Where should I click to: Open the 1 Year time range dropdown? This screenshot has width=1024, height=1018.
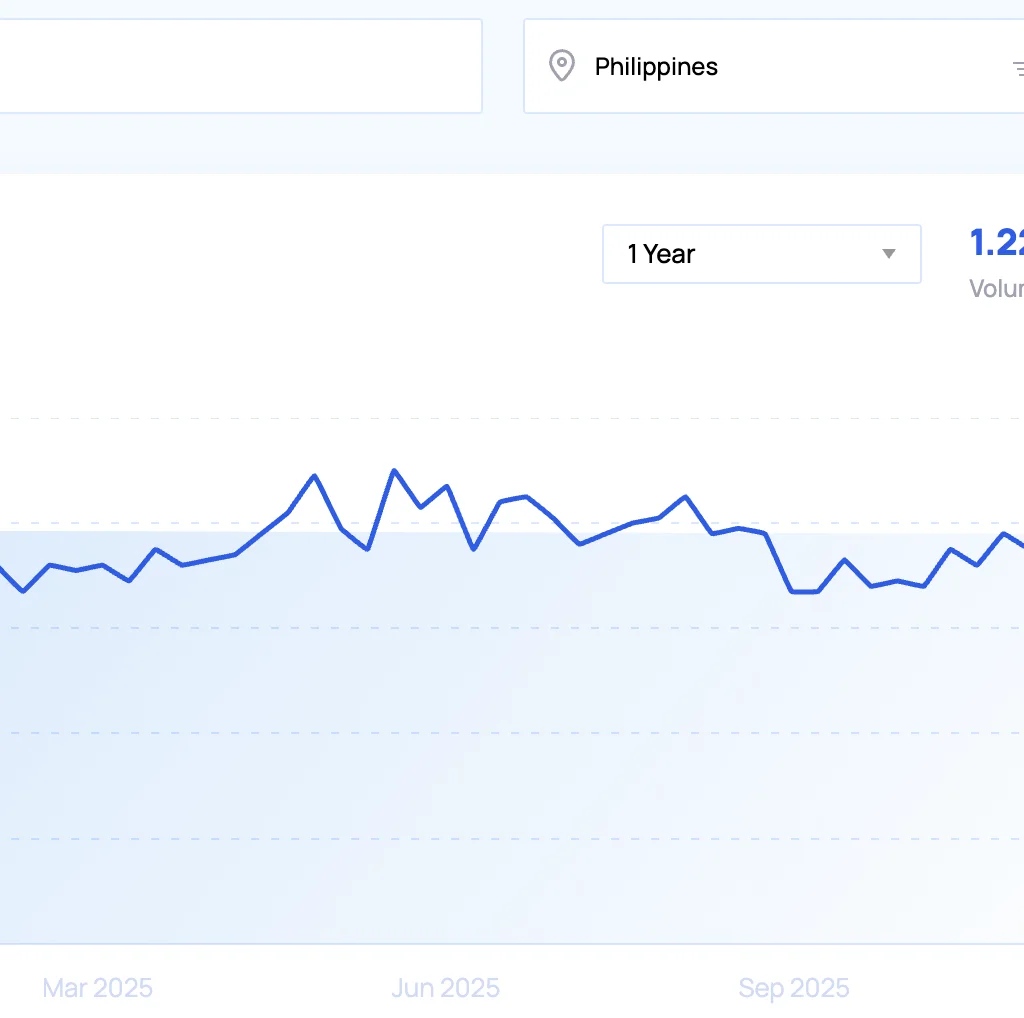tap(762, 254)
